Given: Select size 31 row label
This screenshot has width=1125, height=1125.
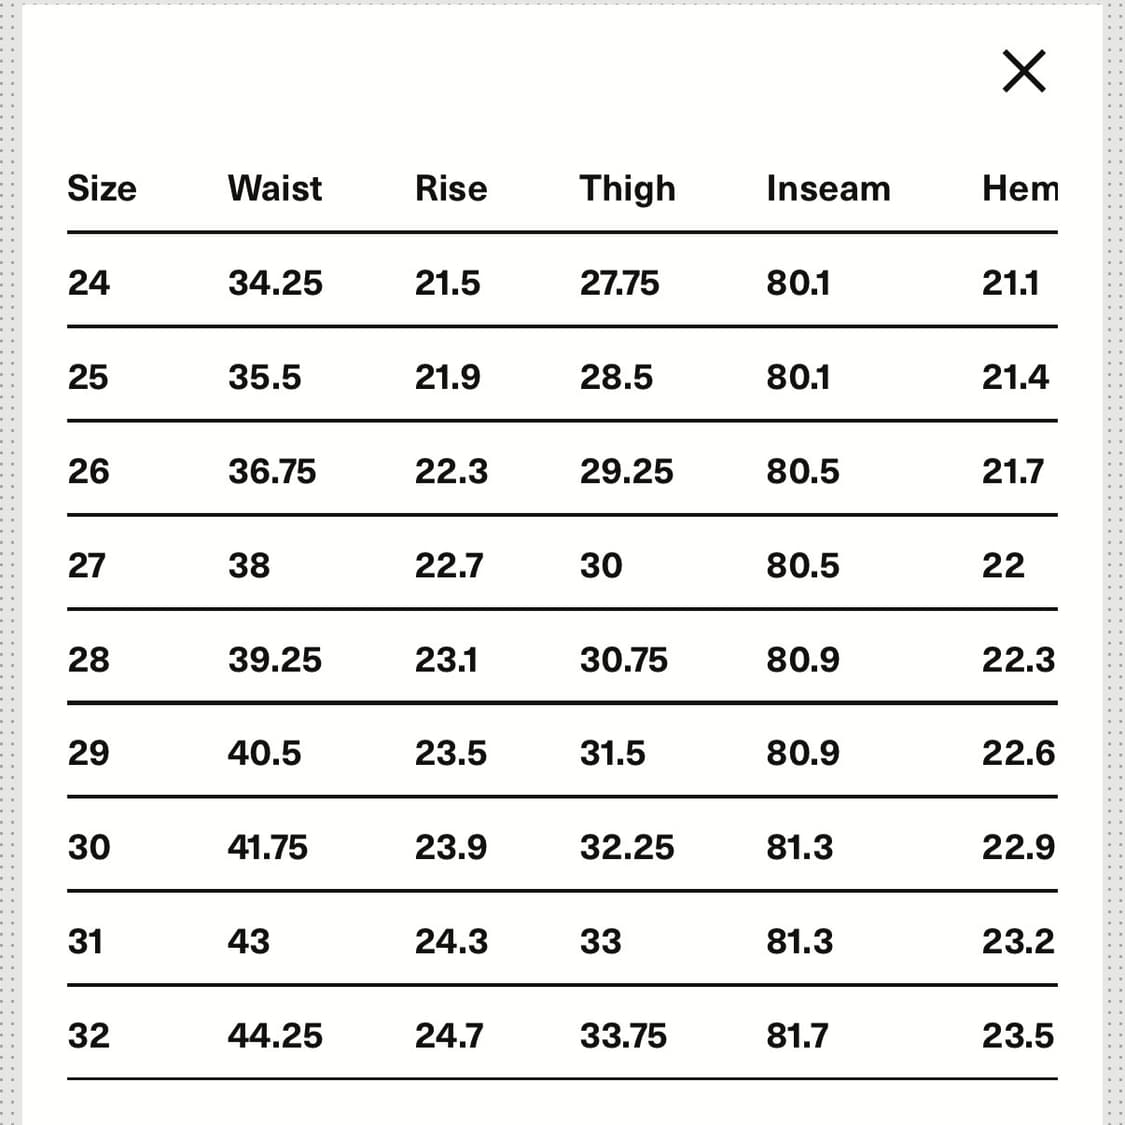Looking at the screenshot, I should (85, 941).
